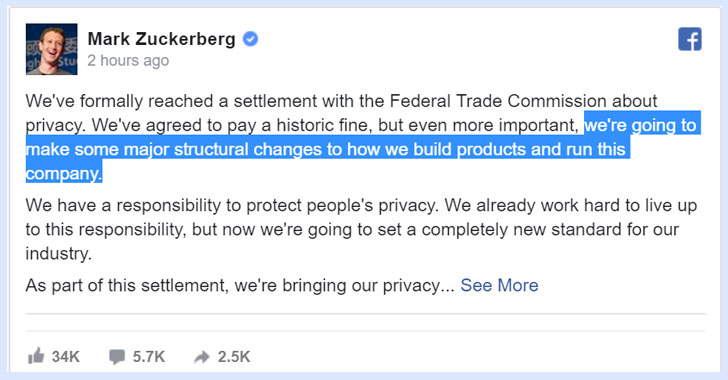Screen dimensions: 728x380
Task: Click the highlighted word "company."
Action: click(x=64, y=173)
